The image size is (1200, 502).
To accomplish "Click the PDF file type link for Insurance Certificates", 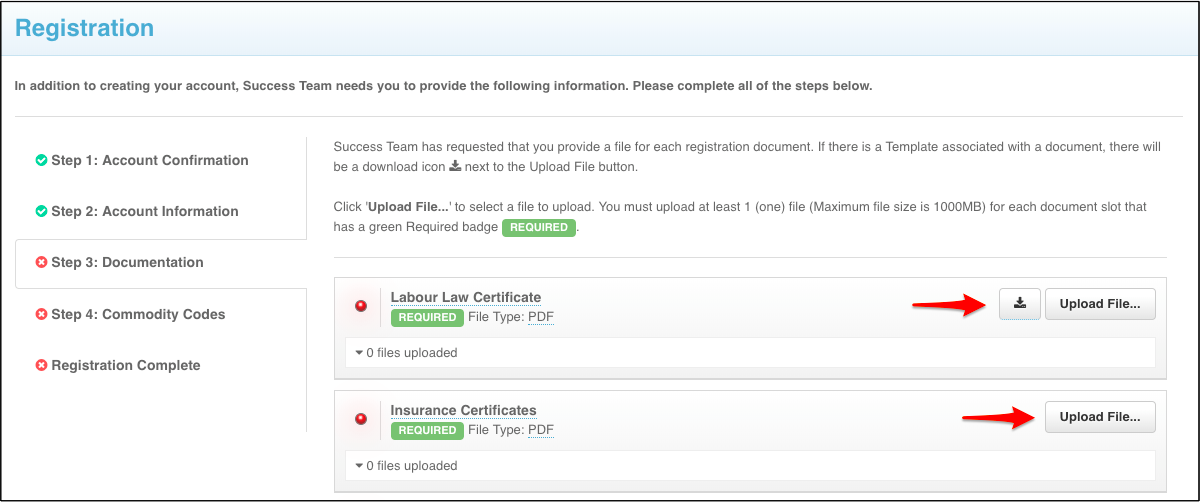I will tap(541, 431).
